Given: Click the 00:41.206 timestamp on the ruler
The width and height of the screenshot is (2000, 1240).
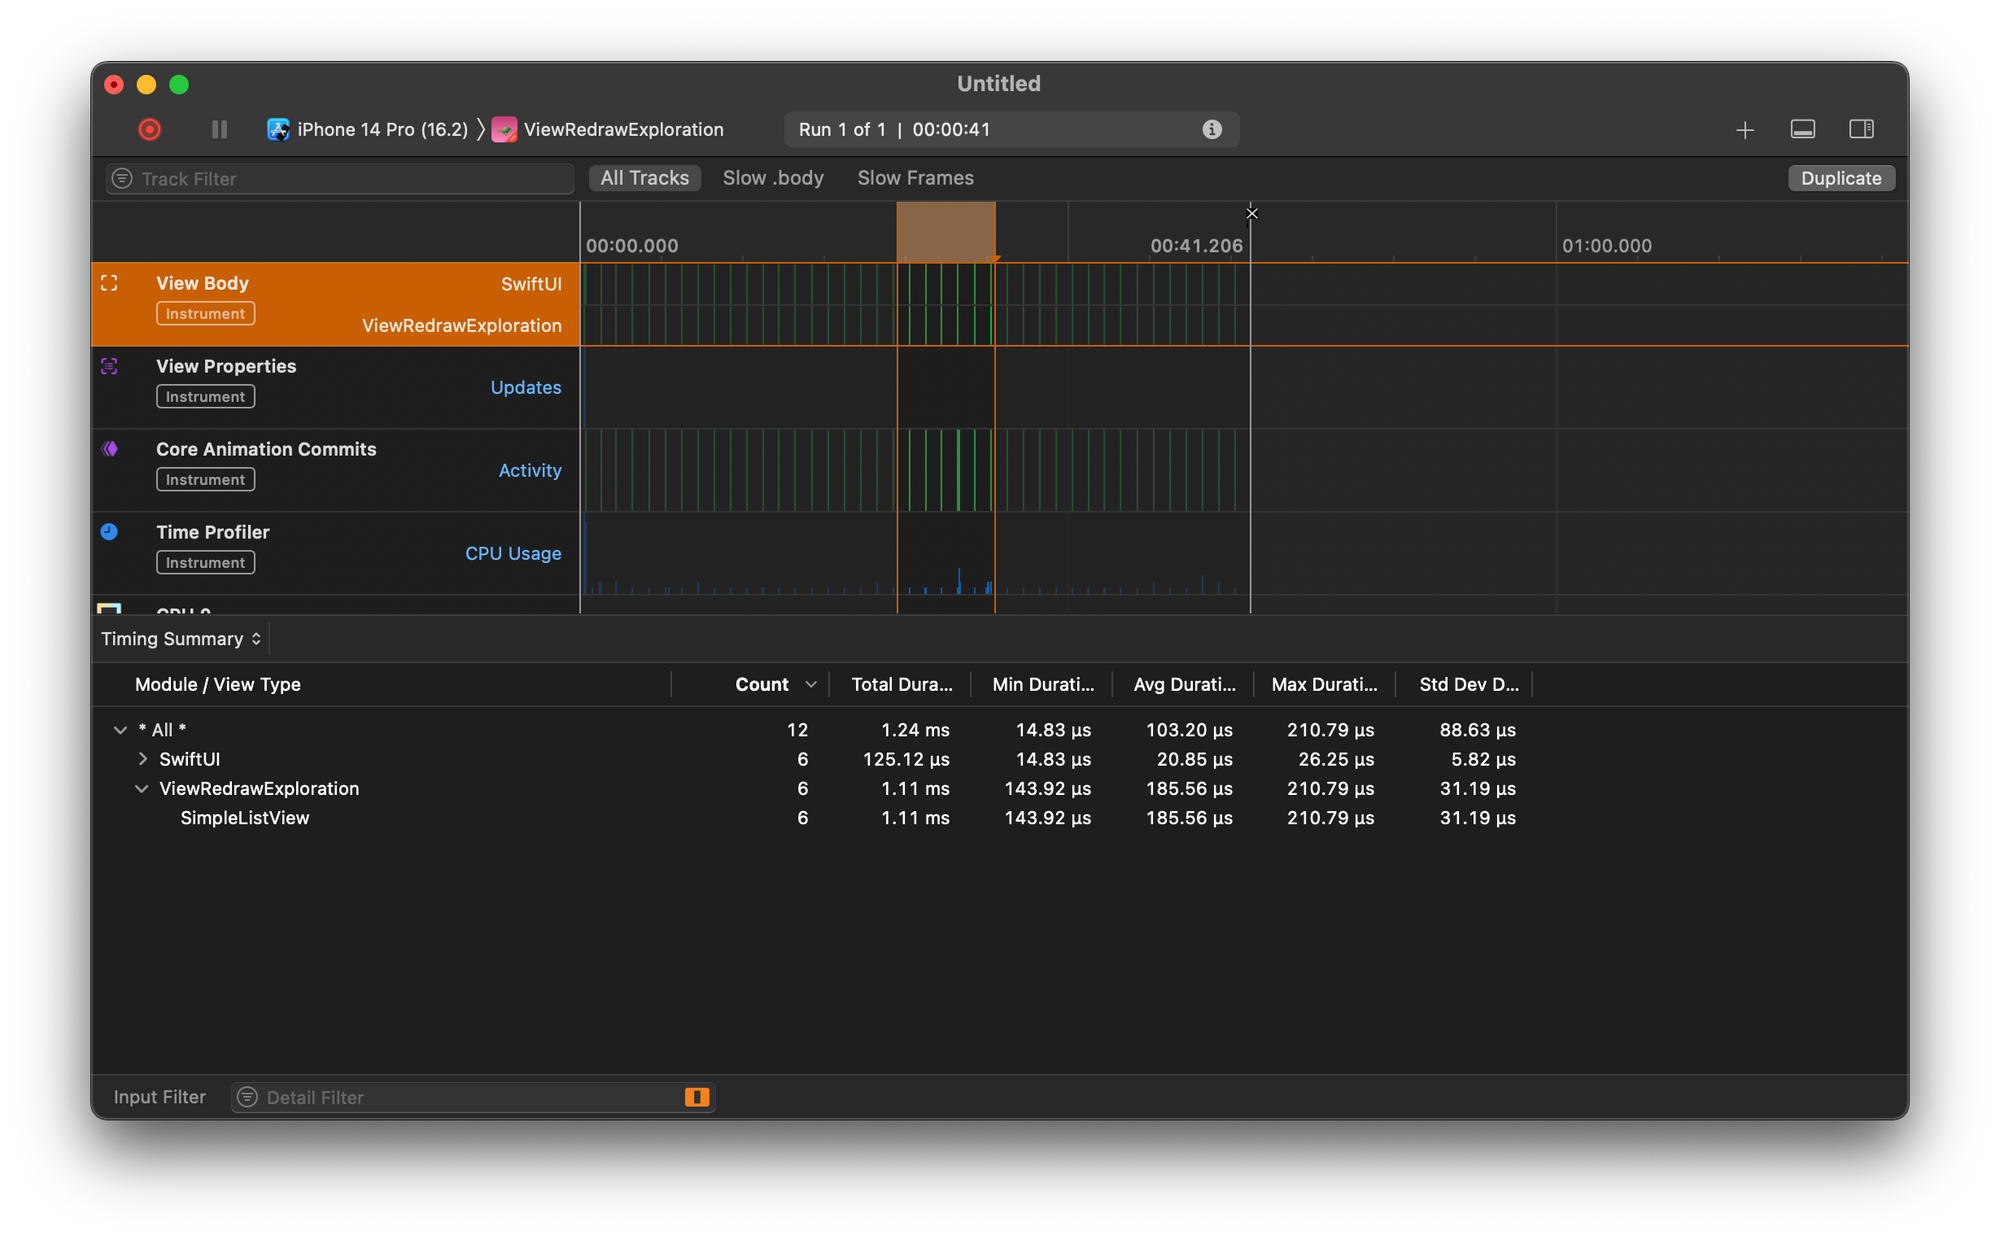Looking at the screenshot, I should coord(1196,245).
